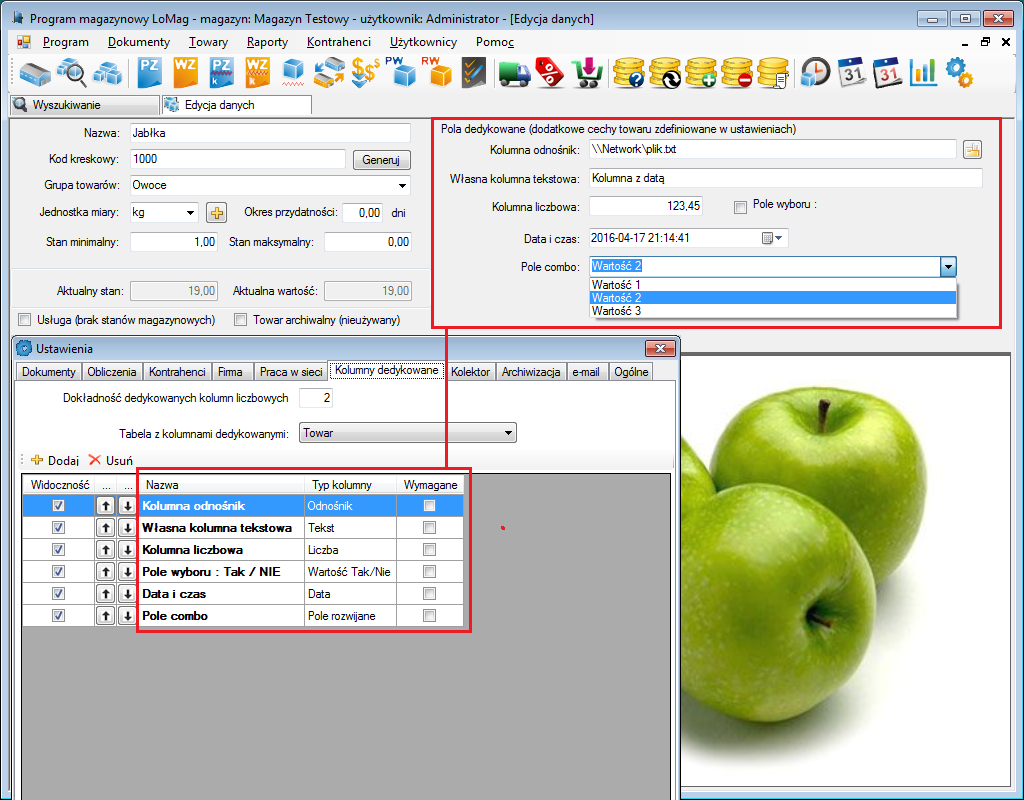Click the red percent price tag icon

coord(550,72)
